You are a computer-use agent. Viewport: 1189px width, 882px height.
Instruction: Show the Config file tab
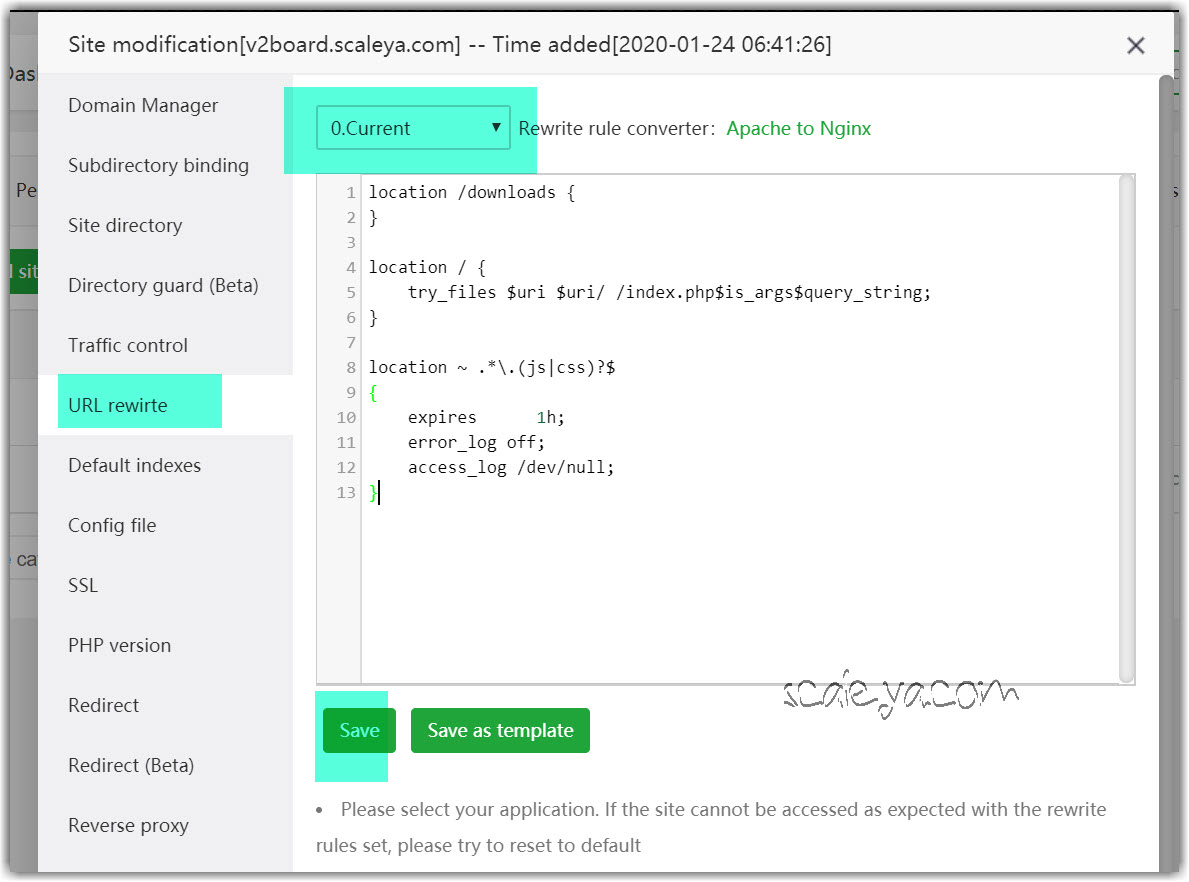click(x=112, y=525)
